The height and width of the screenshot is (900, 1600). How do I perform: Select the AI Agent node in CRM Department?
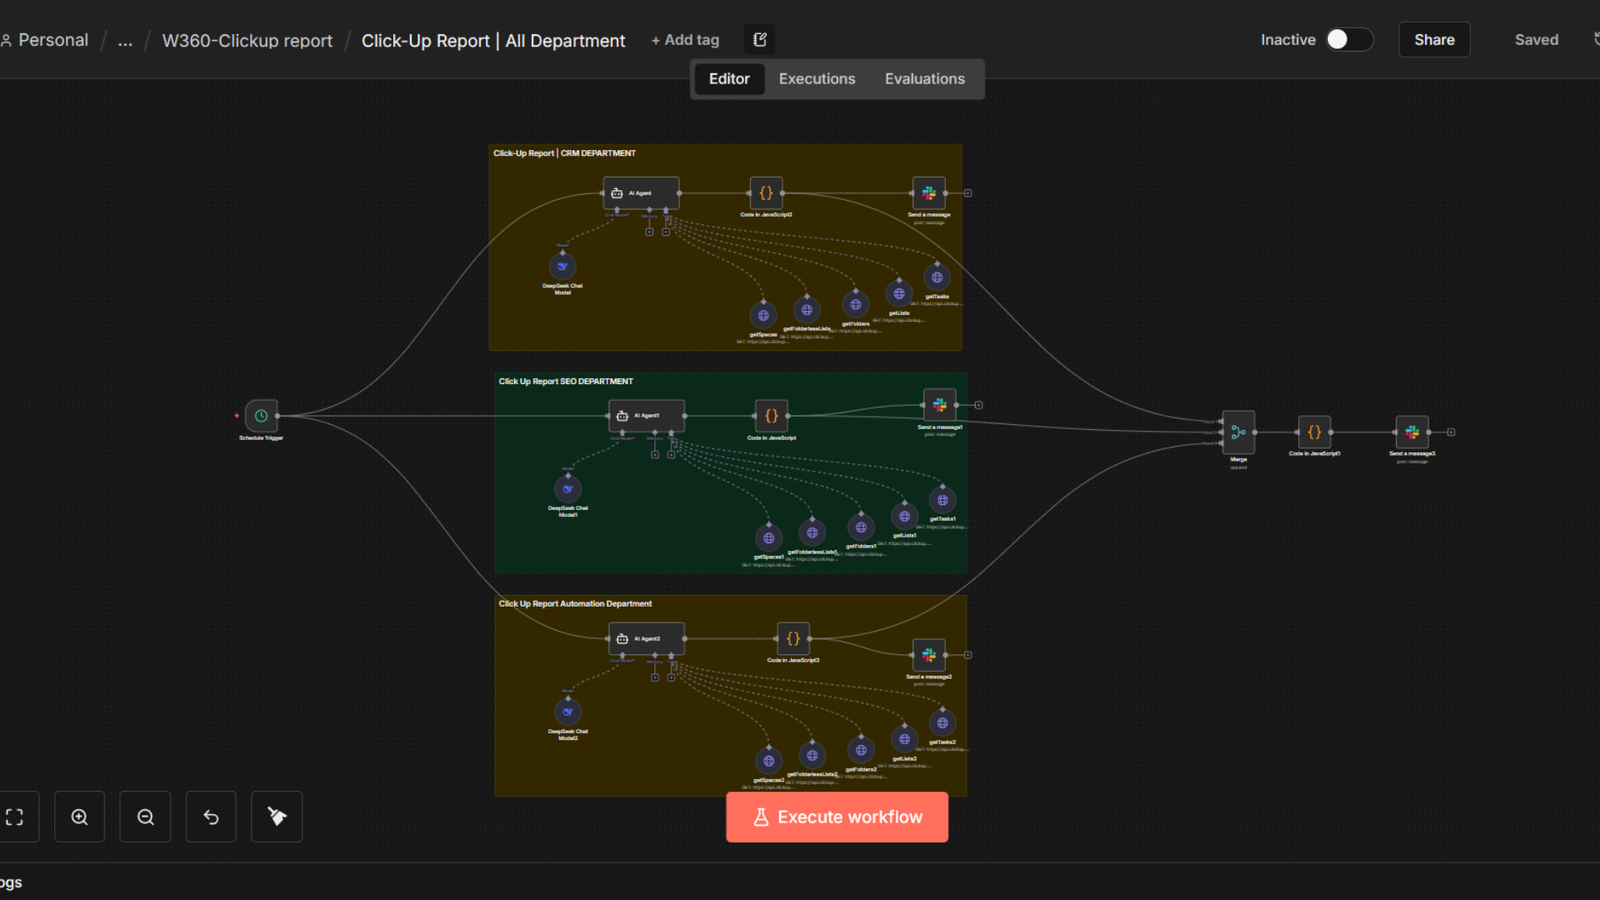point(641,193)
